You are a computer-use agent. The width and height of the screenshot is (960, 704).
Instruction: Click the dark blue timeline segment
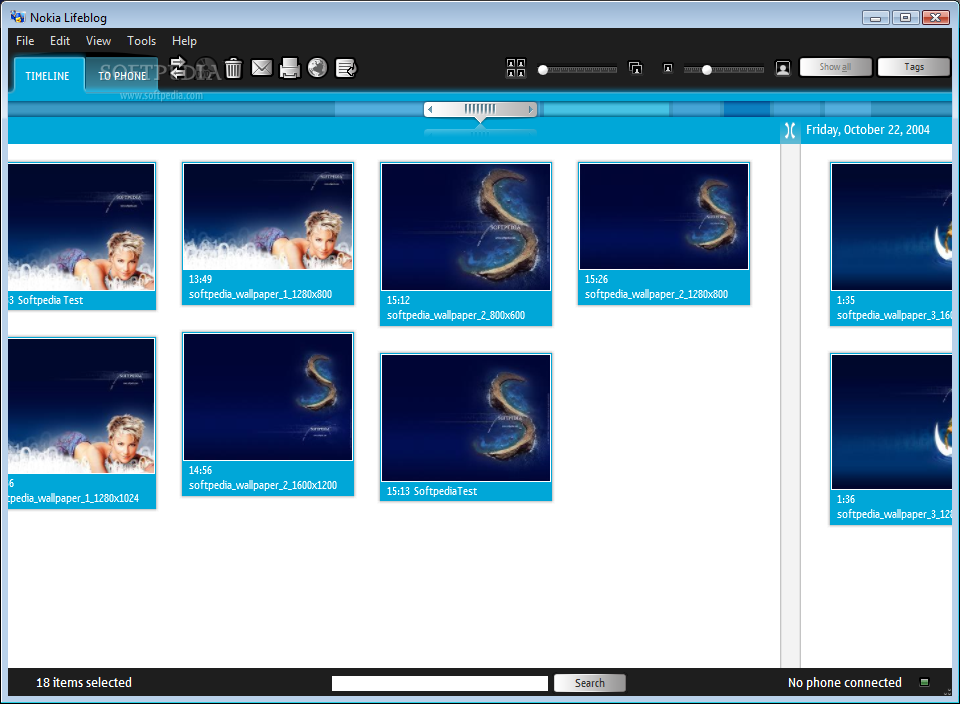(746, 110)
